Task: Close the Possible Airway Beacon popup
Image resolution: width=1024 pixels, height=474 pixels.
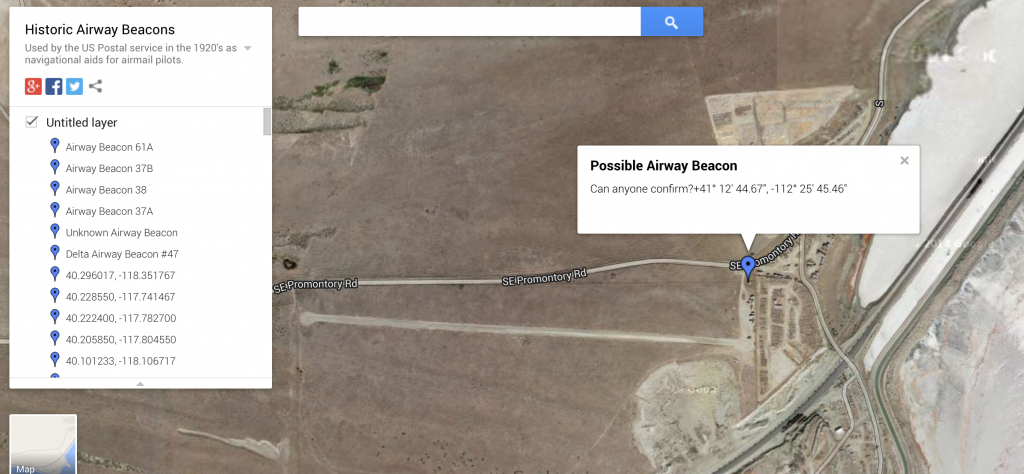Action: pos(904,161)
